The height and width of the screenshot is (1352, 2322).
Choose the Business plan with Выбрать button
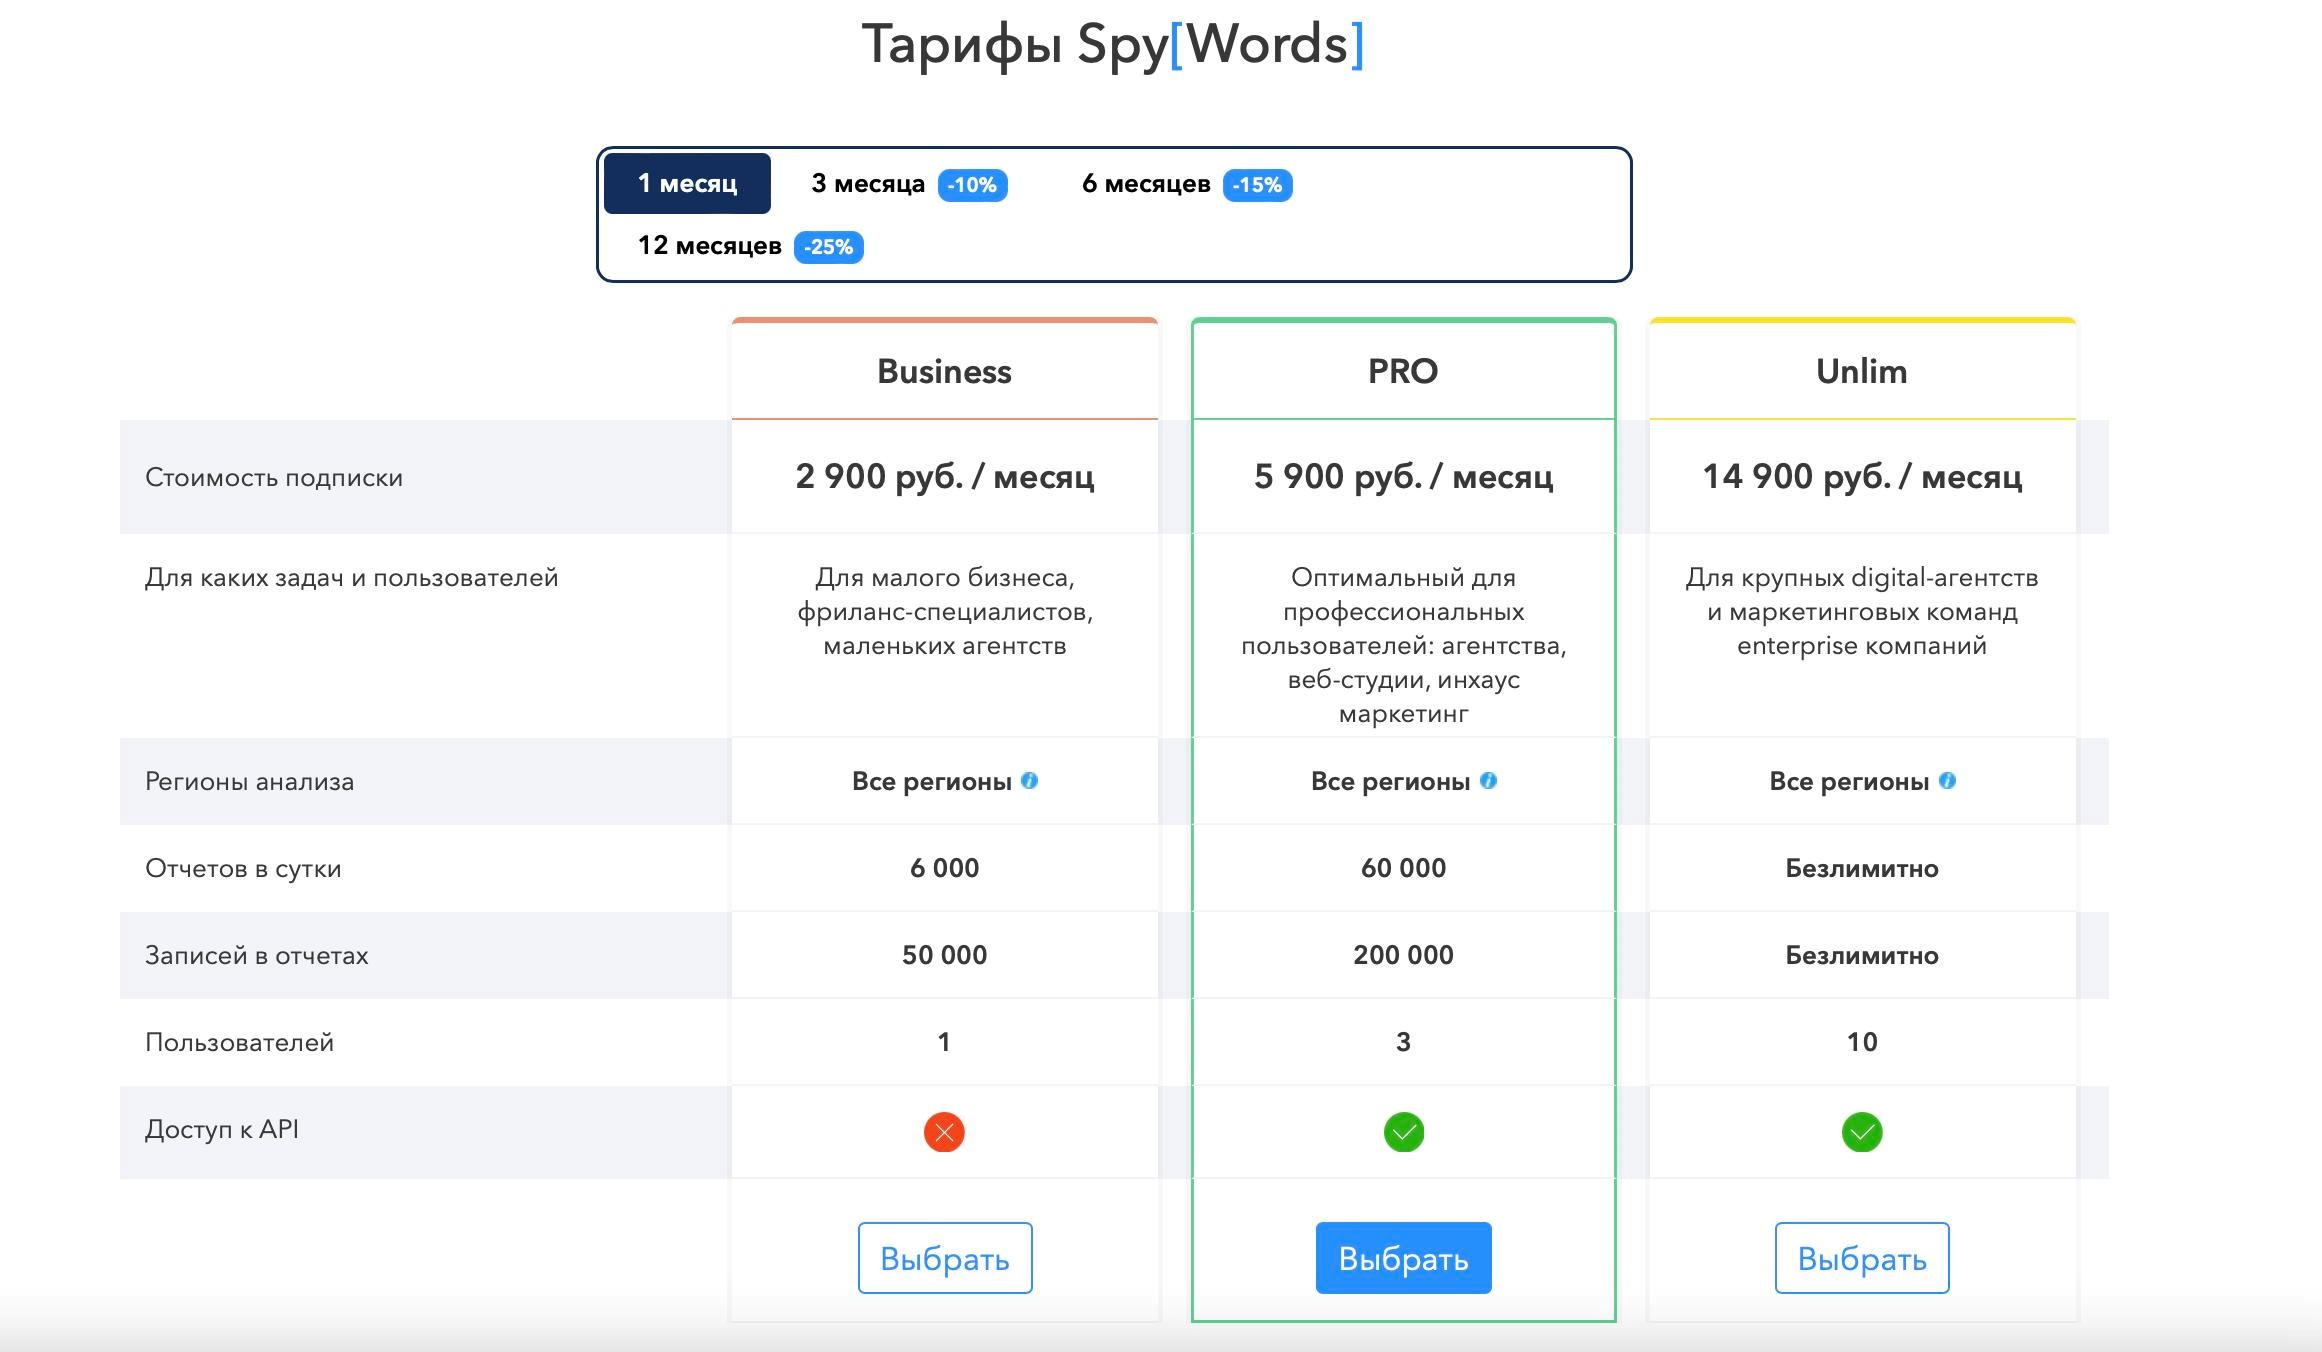click(945, 1258)
